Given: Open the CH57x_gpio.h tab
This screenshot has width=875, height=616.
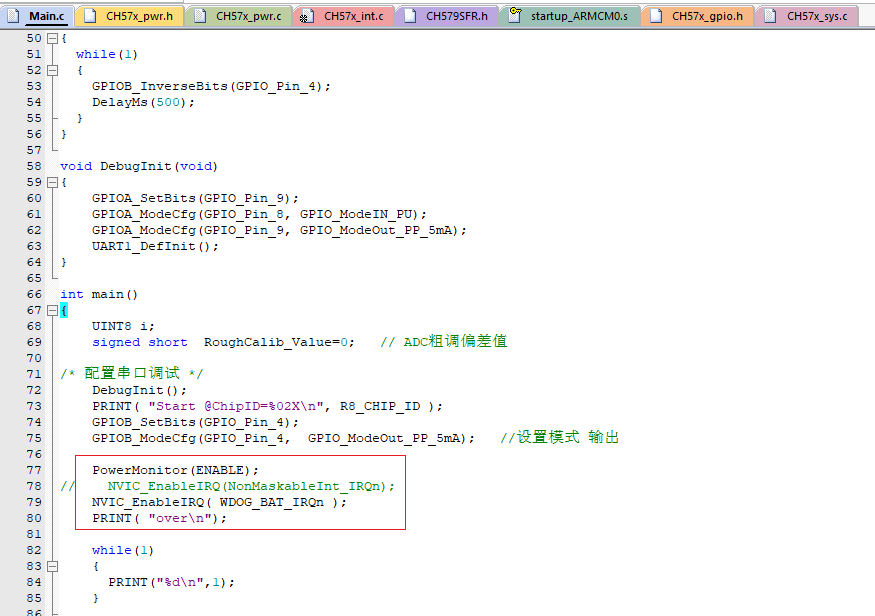Looking at the screenshot, I should (x=706, y=16).
